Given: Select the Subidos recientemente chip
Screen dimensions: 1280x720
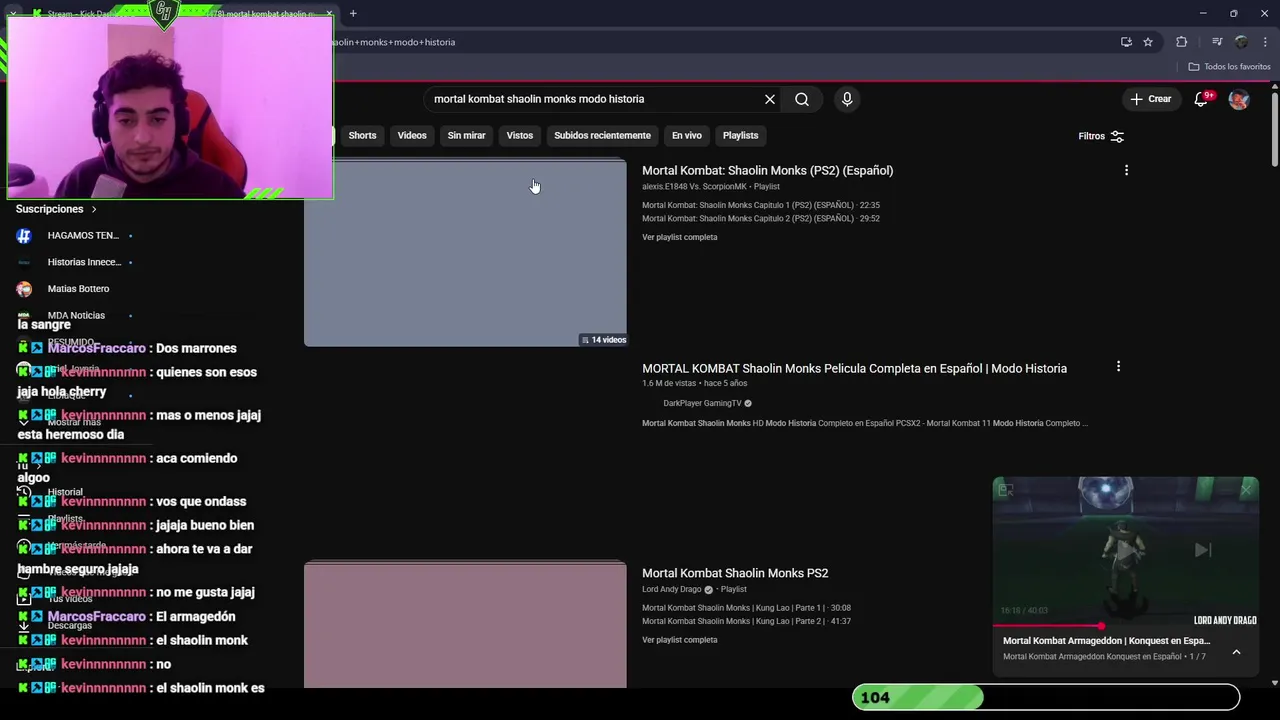Looking at the screenshot, I should [x=602, y=135].
